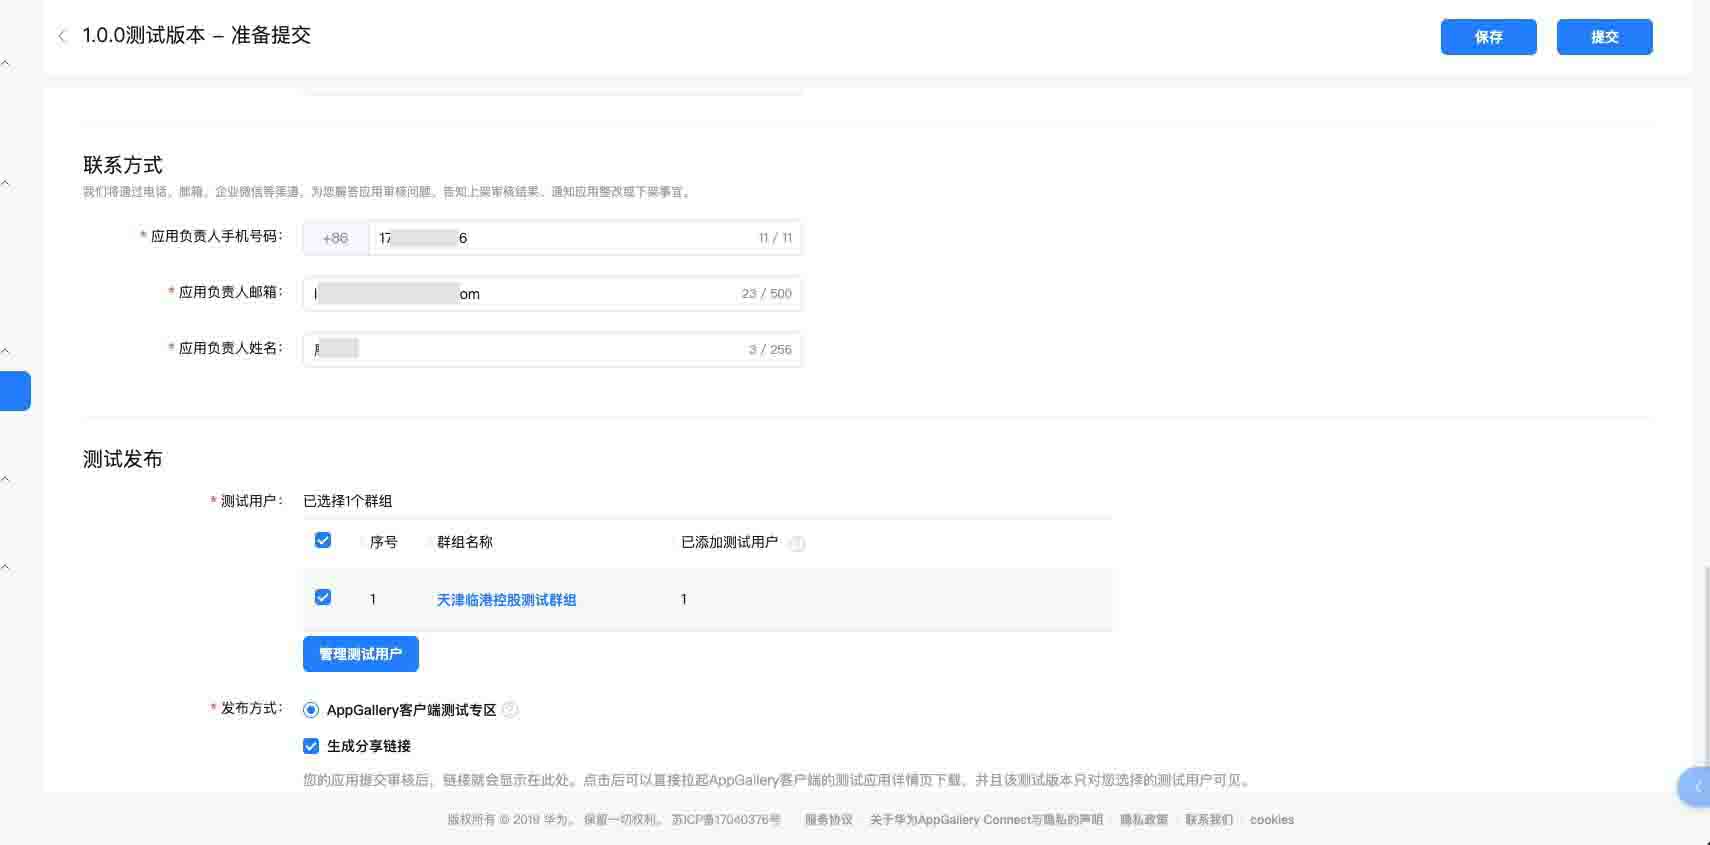Click help icon beside AppGallery客户端测试专区
1710x845 pixels.
tap(510, 710)
